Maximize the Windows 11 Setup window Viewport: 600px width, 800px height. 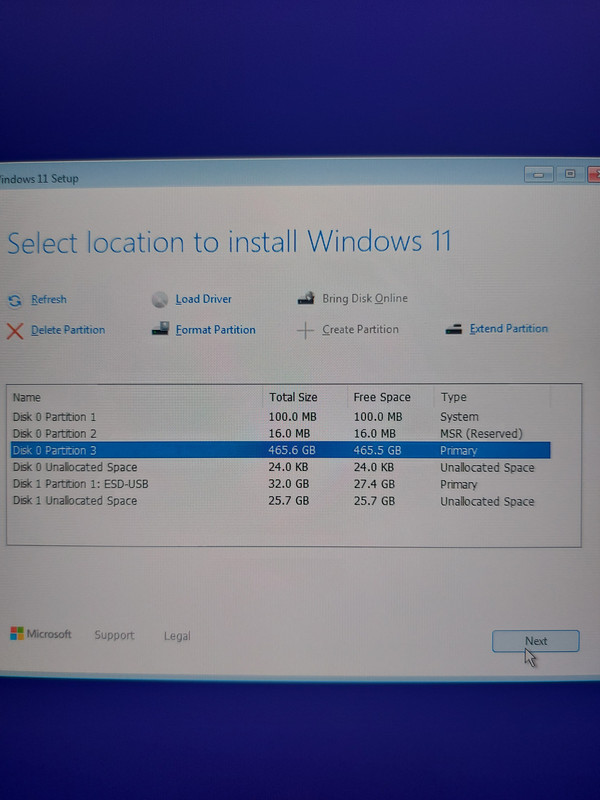[x=570, y=174]
